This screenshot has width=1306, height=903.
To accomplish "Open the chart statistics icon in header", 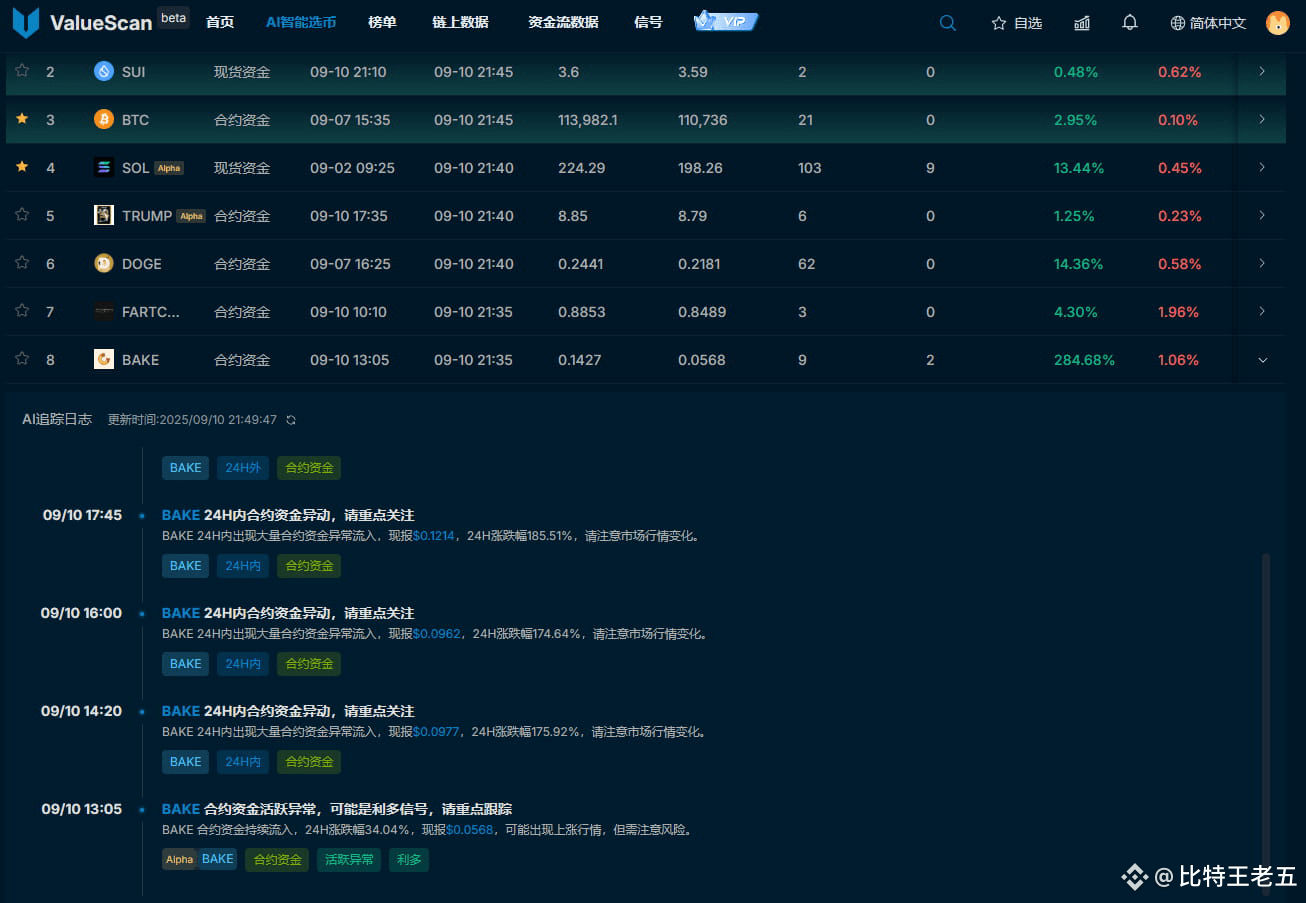I will 1082,22.
